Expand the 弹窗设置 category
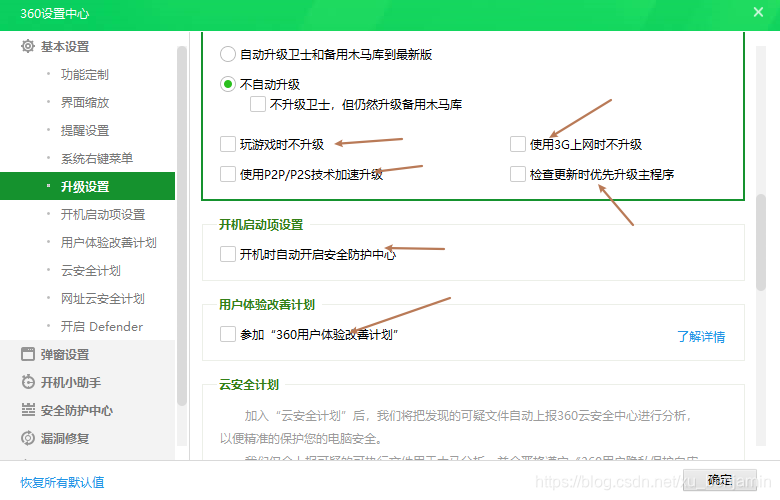 (x=65, y=355)
